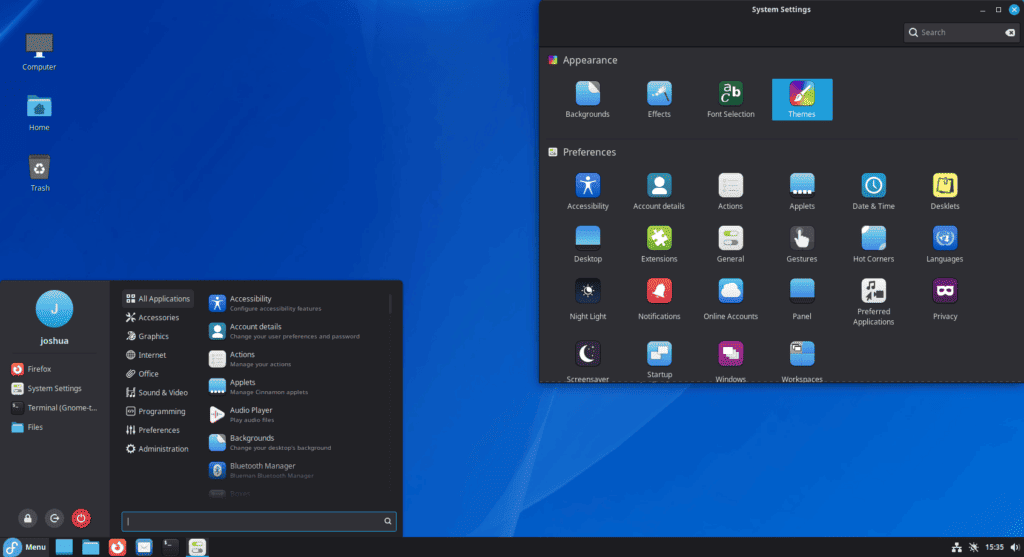Select Preferences category in menu
1024x557 pixels.
coord(153,430)
